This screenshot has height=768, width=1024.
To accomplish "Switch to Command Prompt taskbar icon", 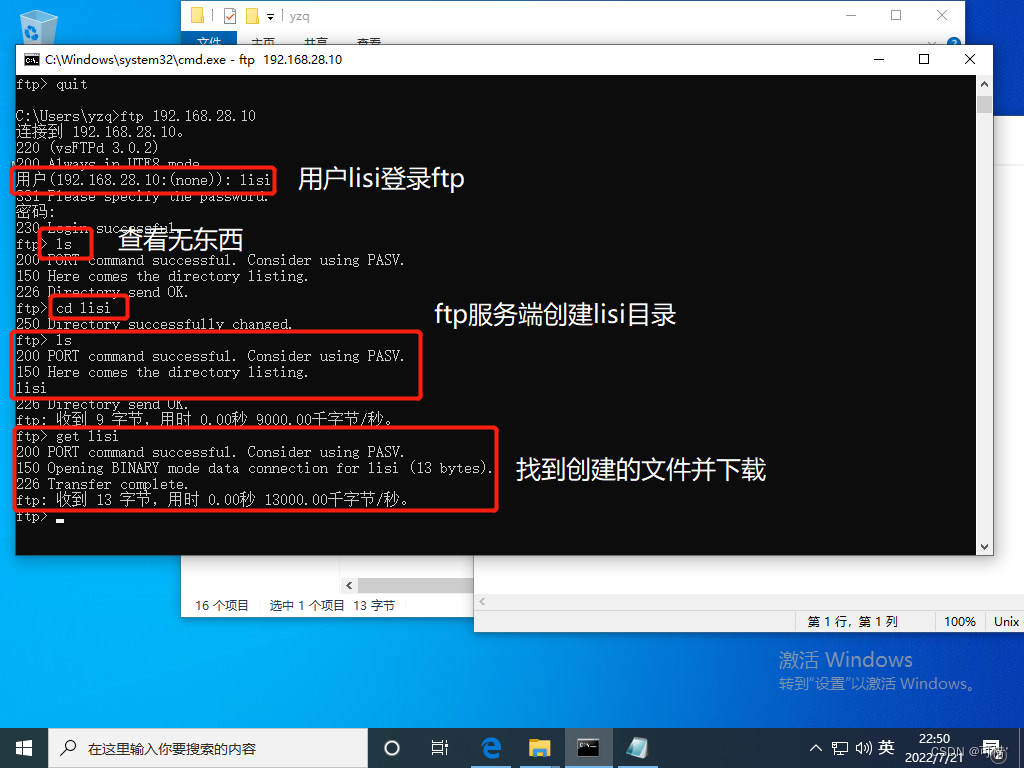I will pos(588,748).
